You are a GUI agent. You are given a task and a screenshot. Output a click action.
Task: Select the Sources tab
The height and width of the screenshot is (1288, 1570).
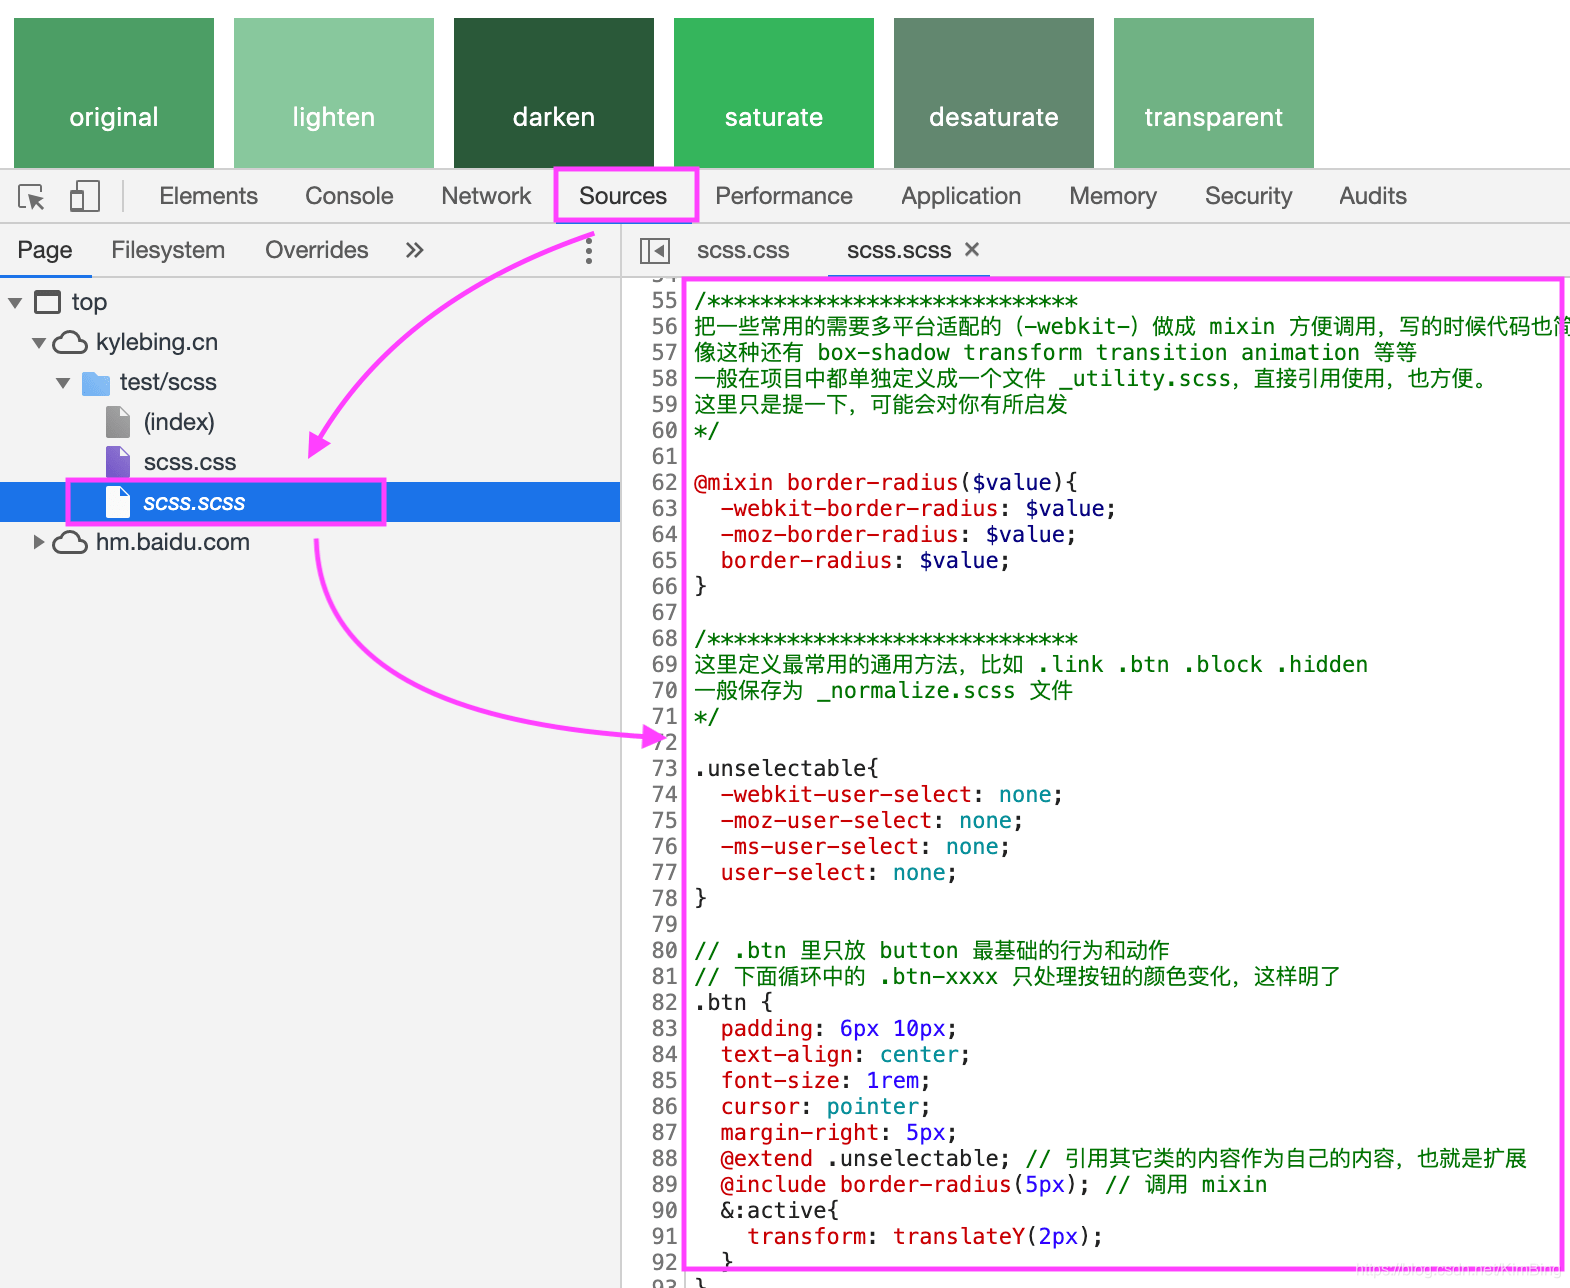pos(623,196)
